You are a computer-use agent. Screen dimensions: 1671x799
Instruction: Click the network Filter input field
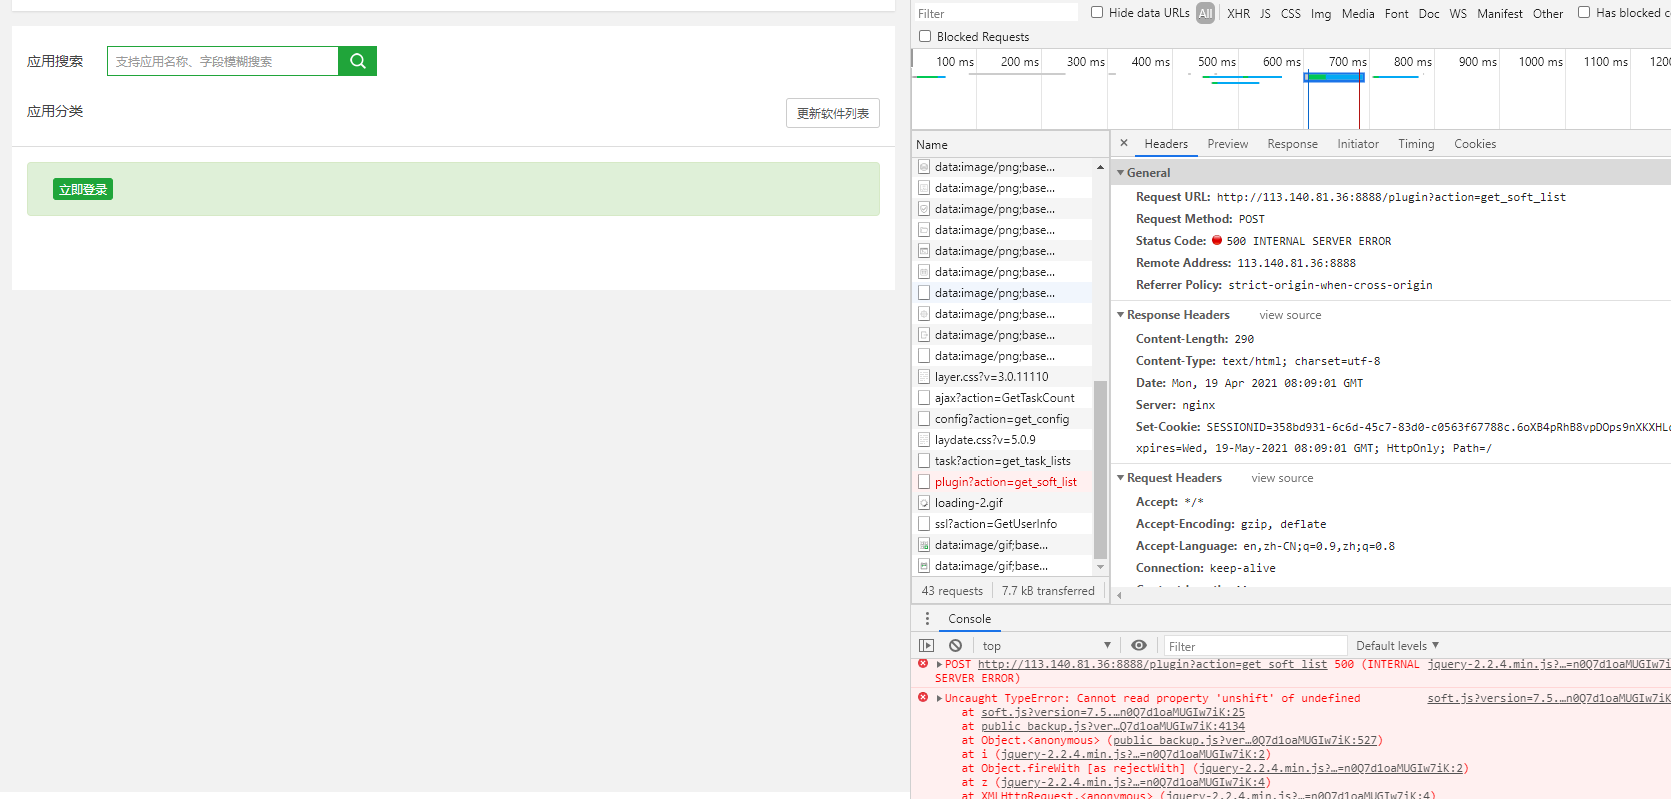click(x=996, y=13)
